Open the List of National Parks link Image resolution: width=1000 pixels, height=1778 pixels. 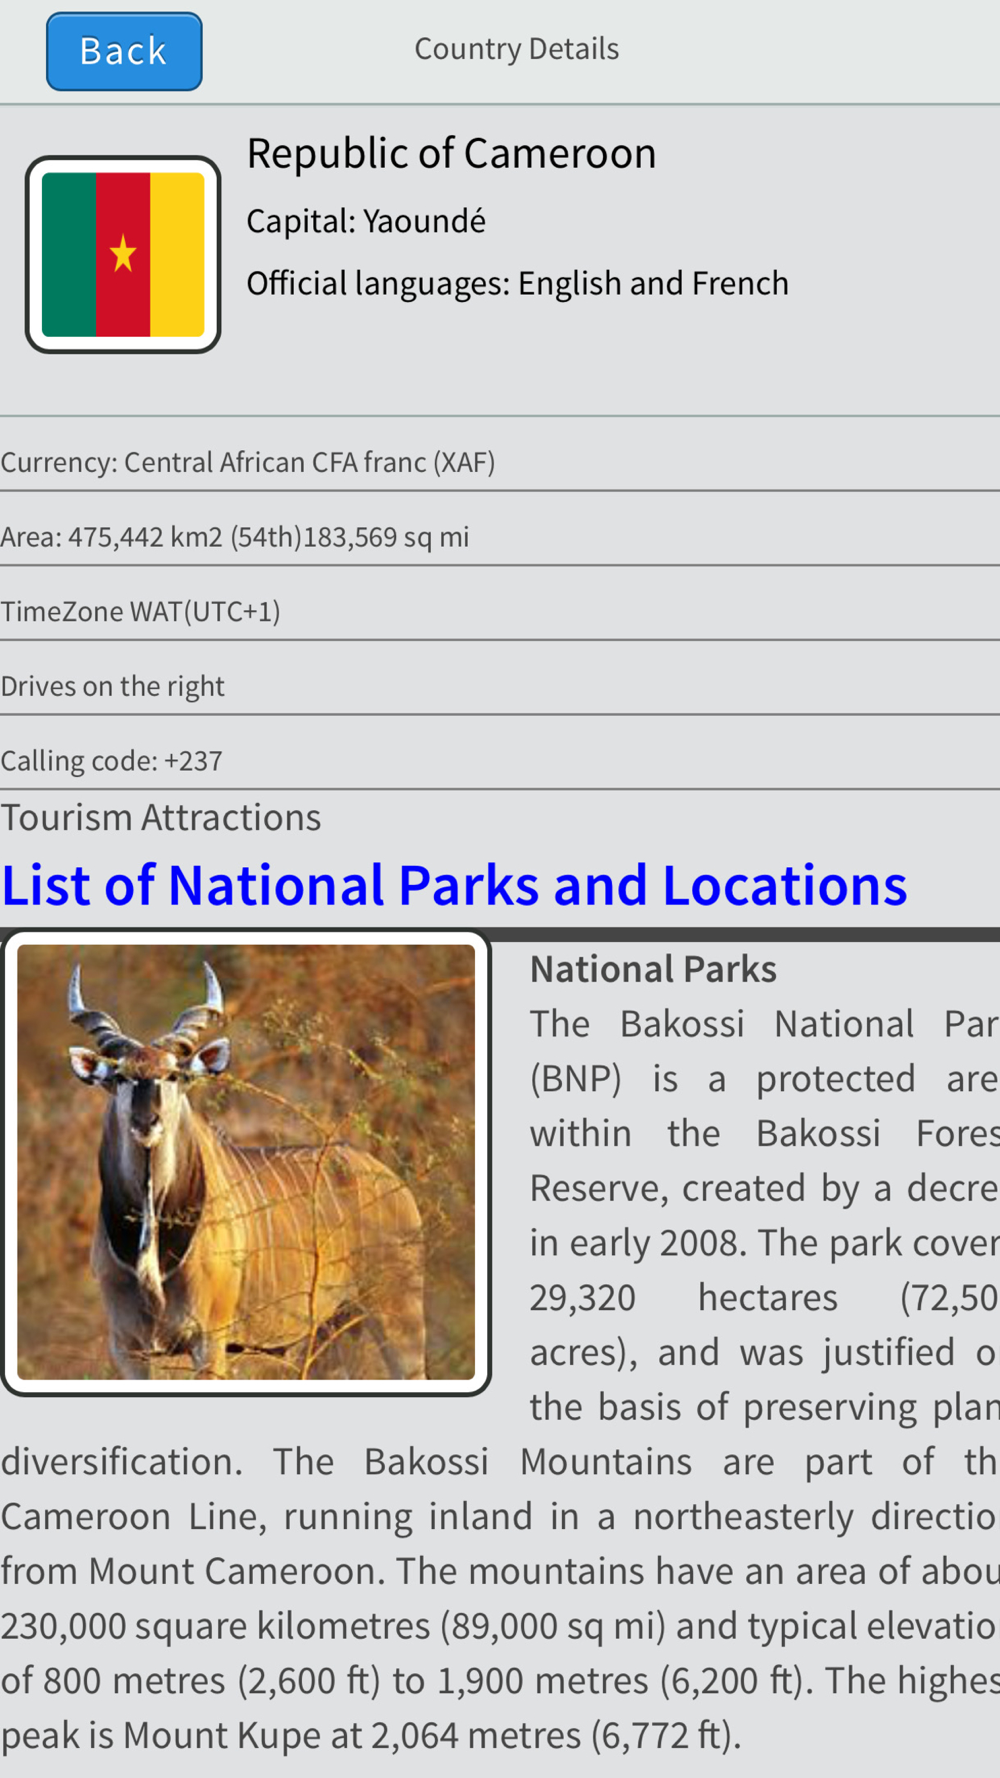tap(454, 886)
